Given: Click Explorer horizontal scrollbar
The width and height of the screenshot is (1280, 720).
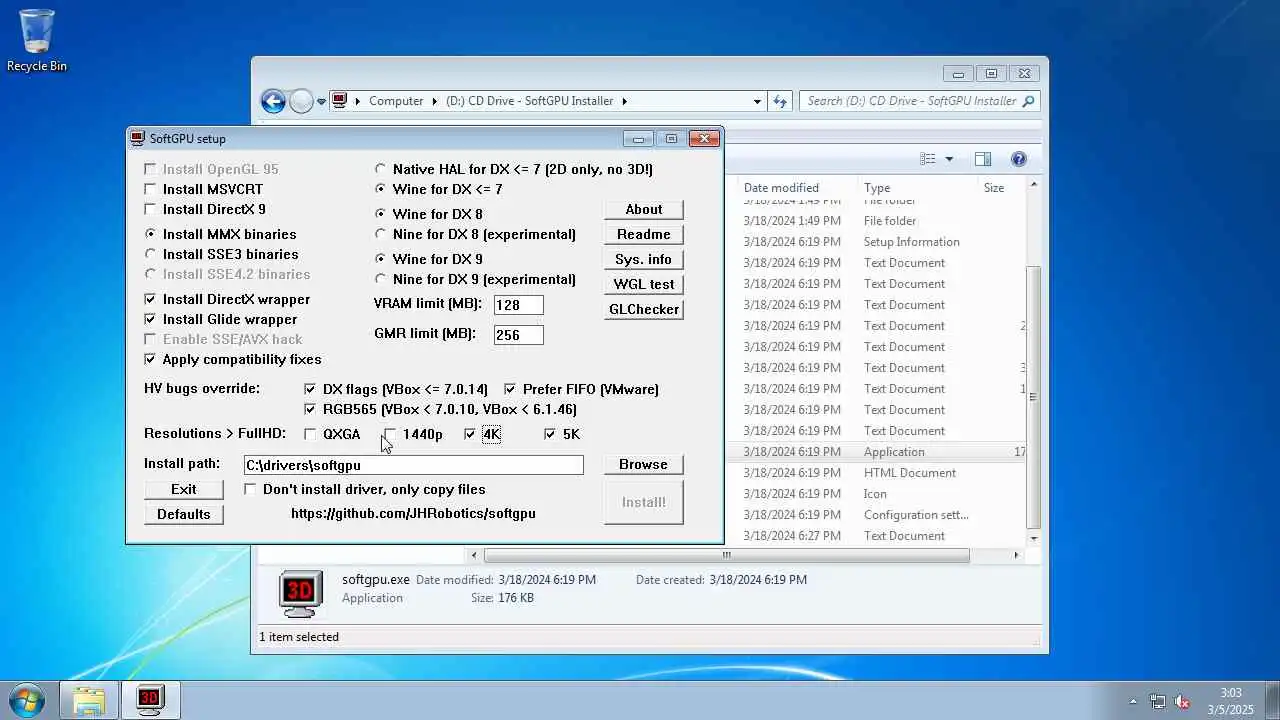Looking at the screenshot, I should (727, 555).
